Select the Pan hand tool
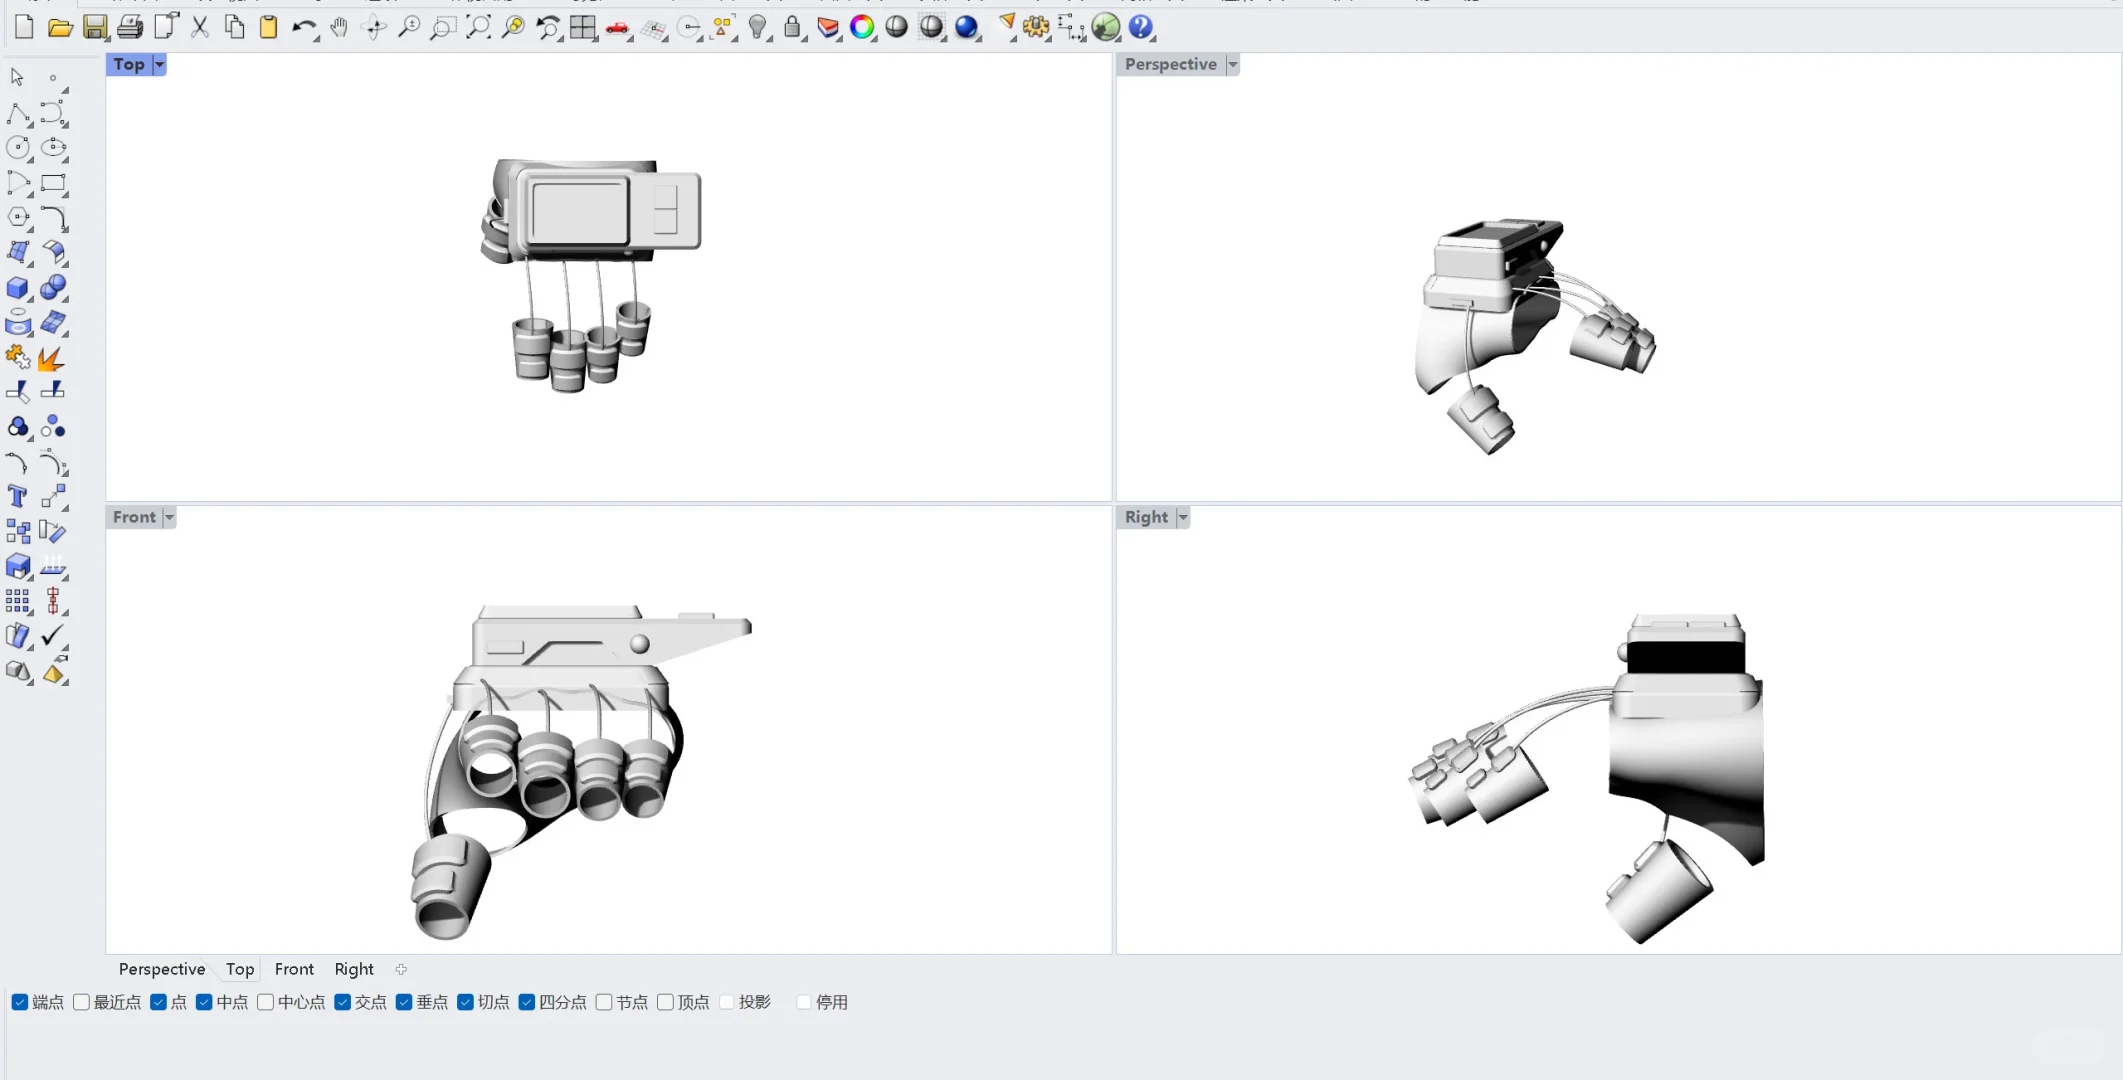This screenshot has width=2123, height=1080. (339, 27)
